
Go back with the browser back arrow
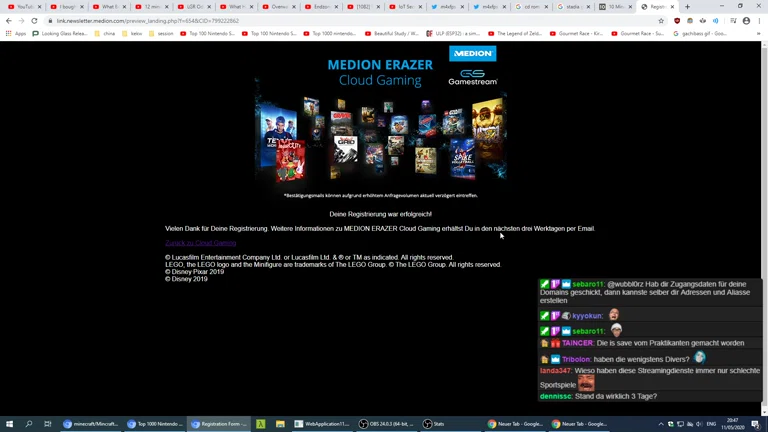pos(9,21)
